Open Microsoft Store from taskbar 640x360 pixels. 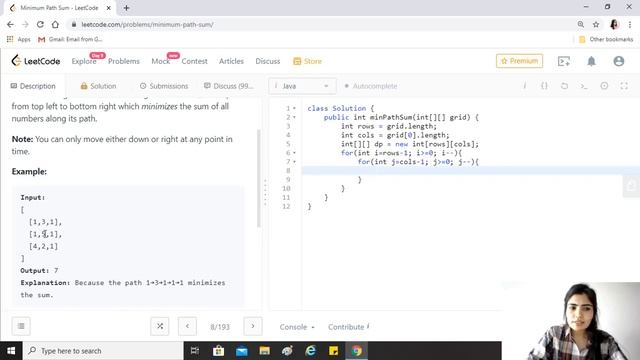coord(218,351)
